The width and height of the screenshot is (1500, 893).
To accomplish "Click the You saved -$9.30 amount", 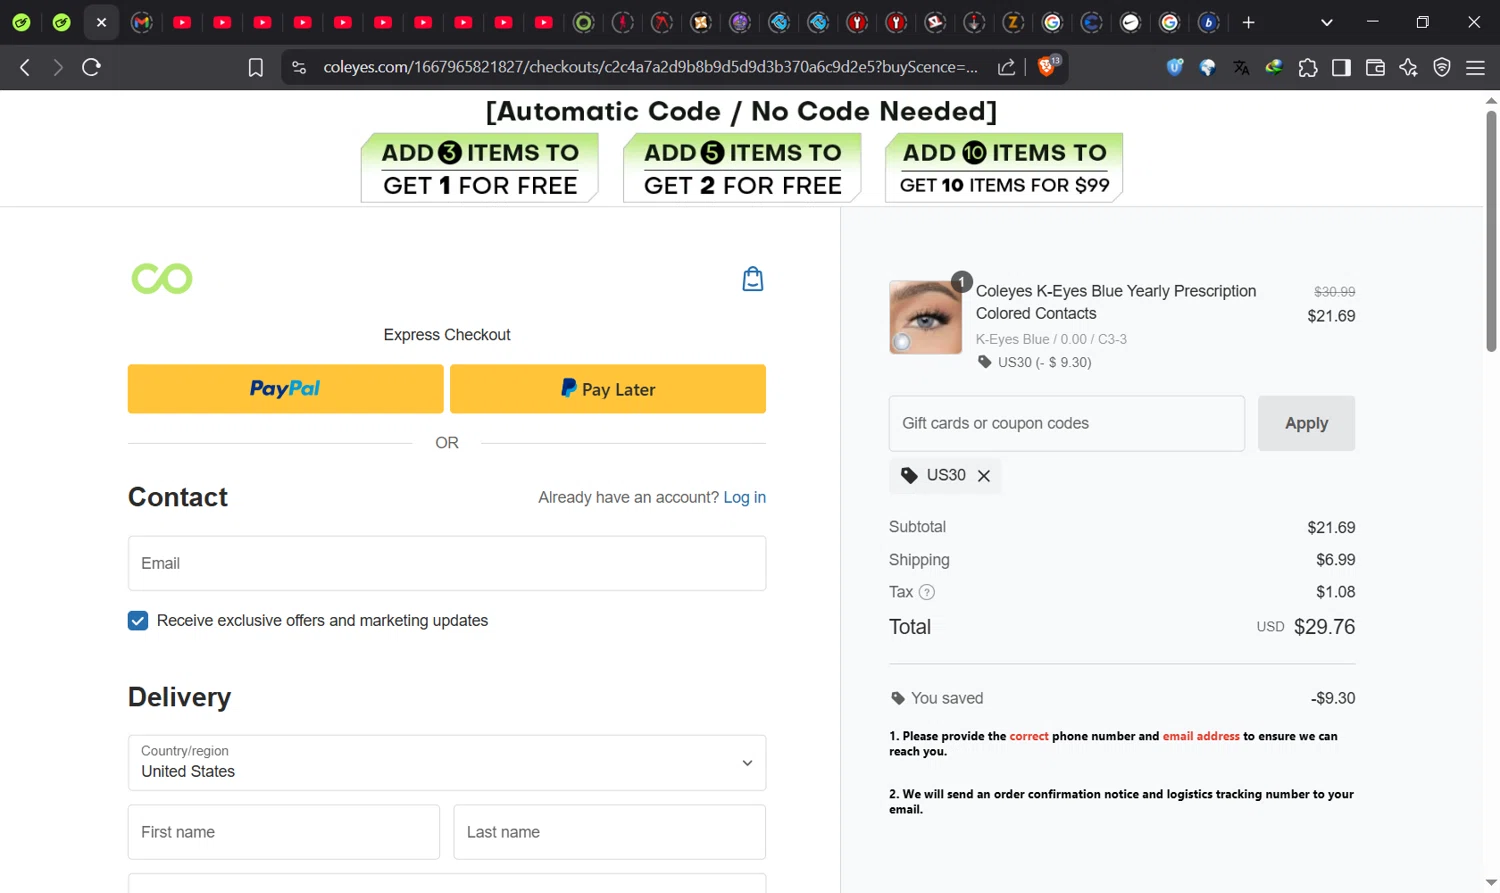I will click(x=1333, y=698).
